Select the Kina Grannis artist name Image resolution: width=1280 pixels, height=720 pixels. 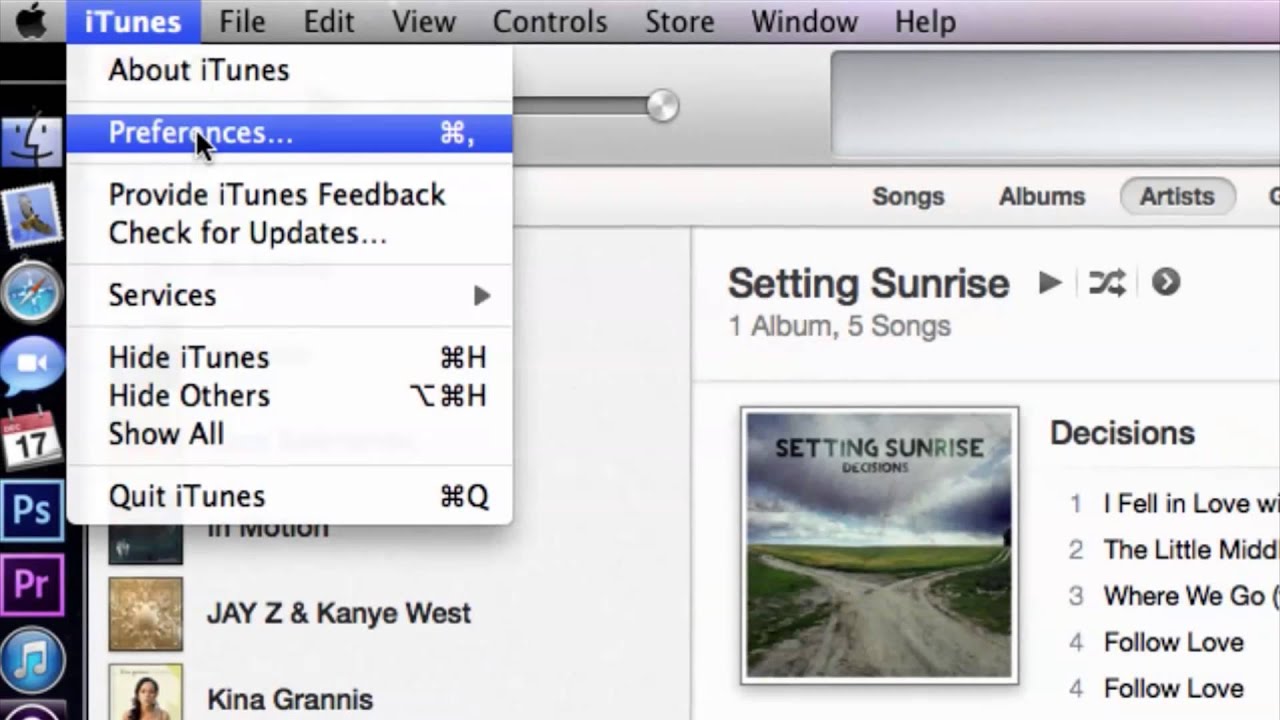(x=290, y=700)
